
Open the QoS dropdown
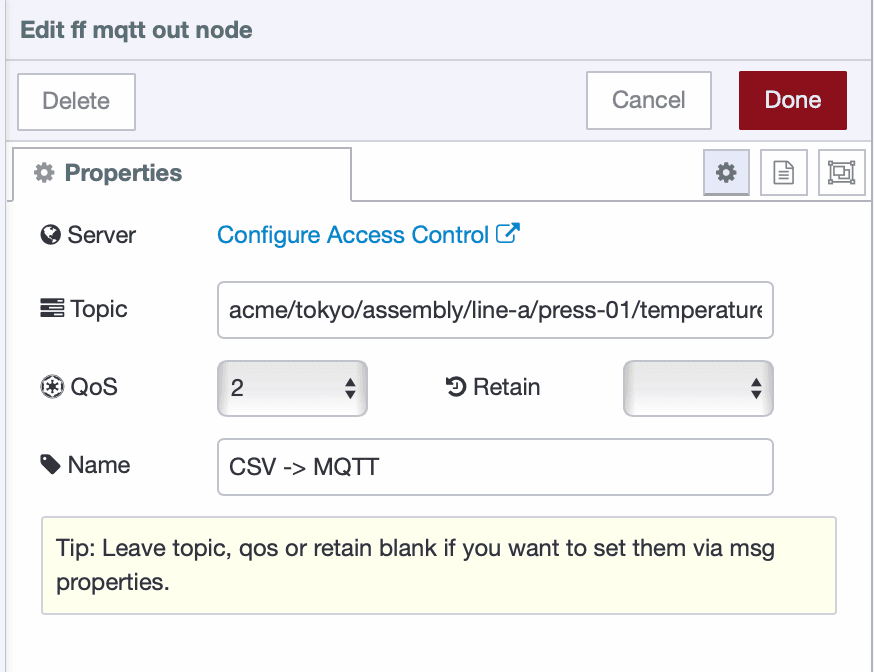(292, 388)
